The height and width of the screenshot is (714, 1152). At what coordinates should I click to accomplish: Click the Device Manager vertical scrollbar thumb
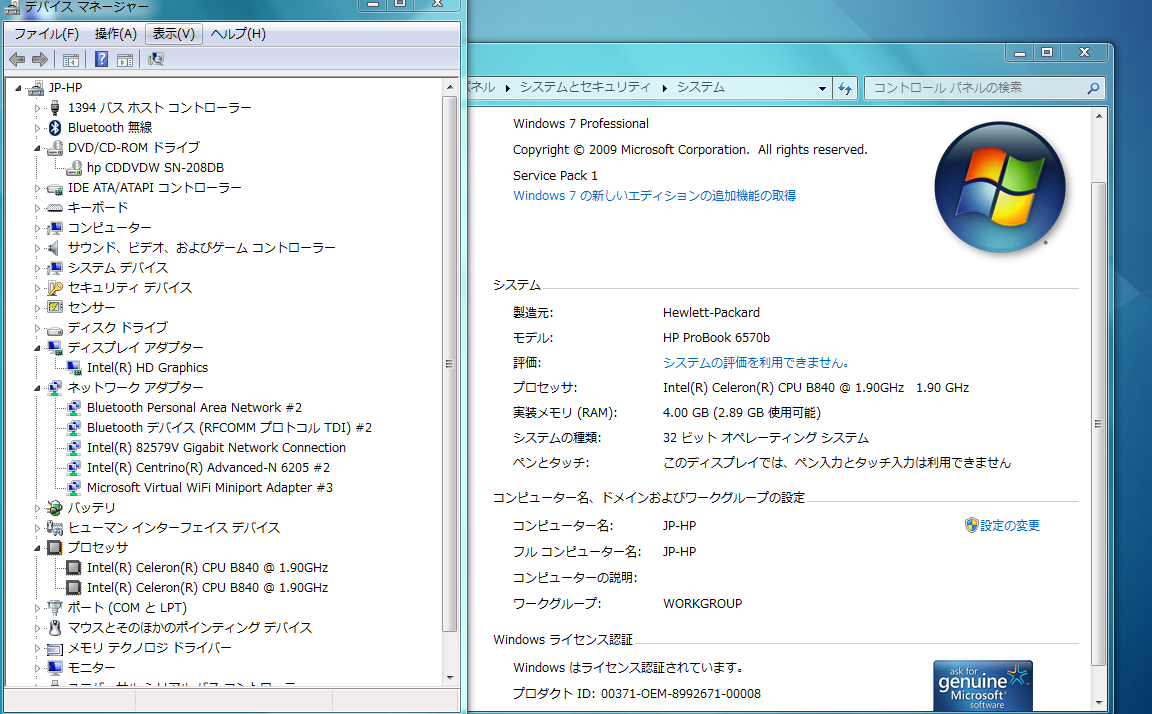pyautogui.click(x=450, y=364)
